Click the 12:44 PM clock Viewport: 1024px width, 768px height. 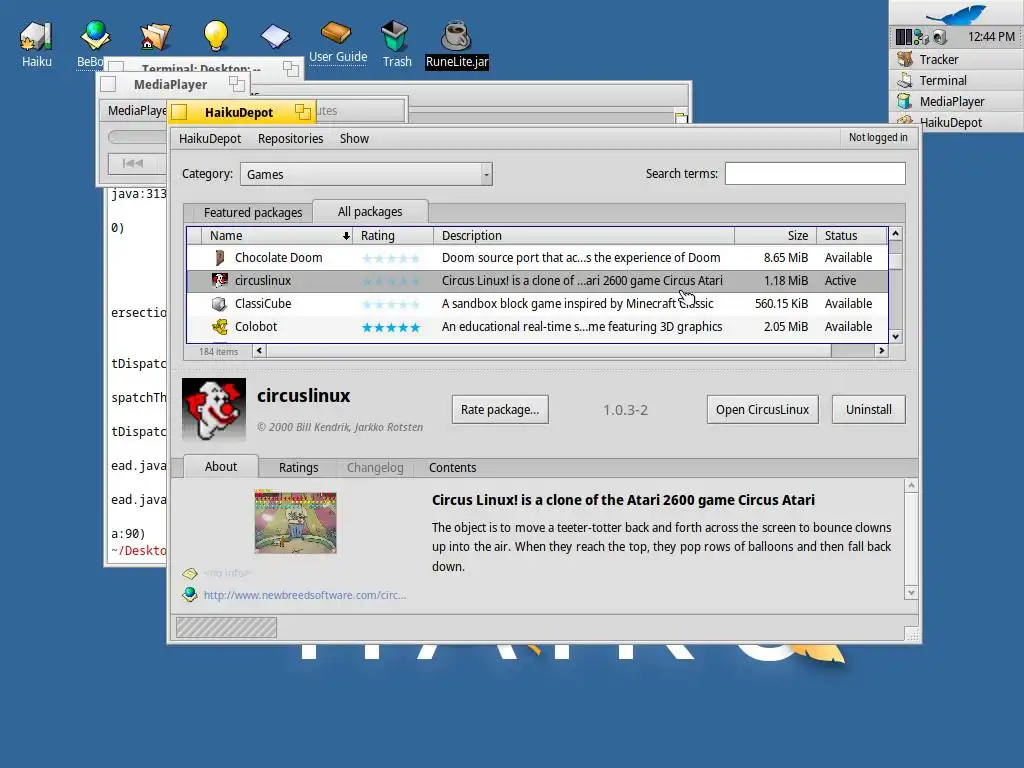click(x=991, y=37)
